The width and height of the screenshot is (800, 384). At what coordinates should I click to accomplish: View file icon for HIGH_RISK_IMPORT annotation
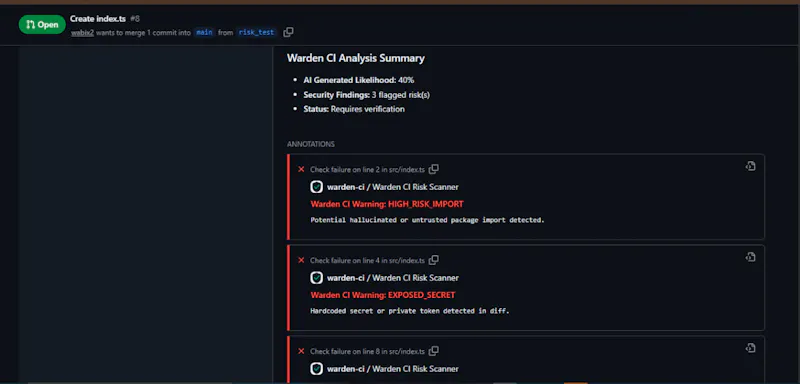coord(751,166)
